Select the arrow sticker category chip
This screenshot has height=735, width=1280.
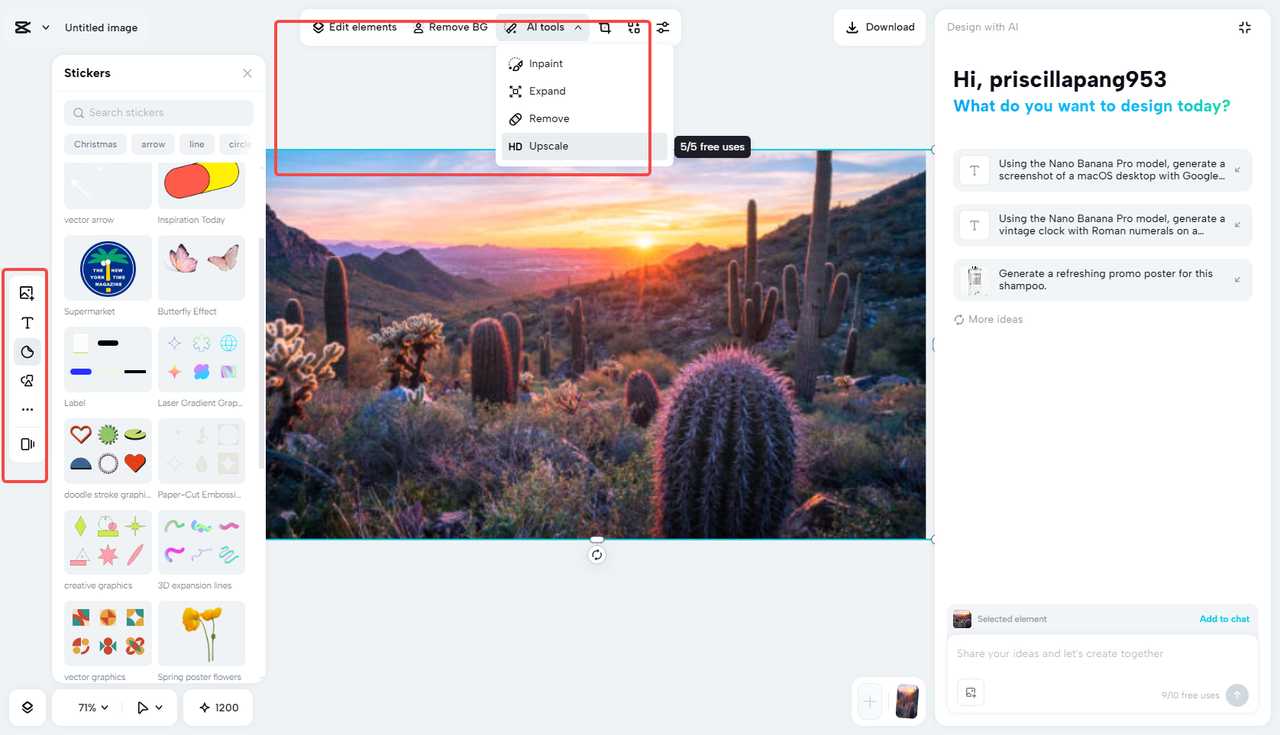(152, 144)
